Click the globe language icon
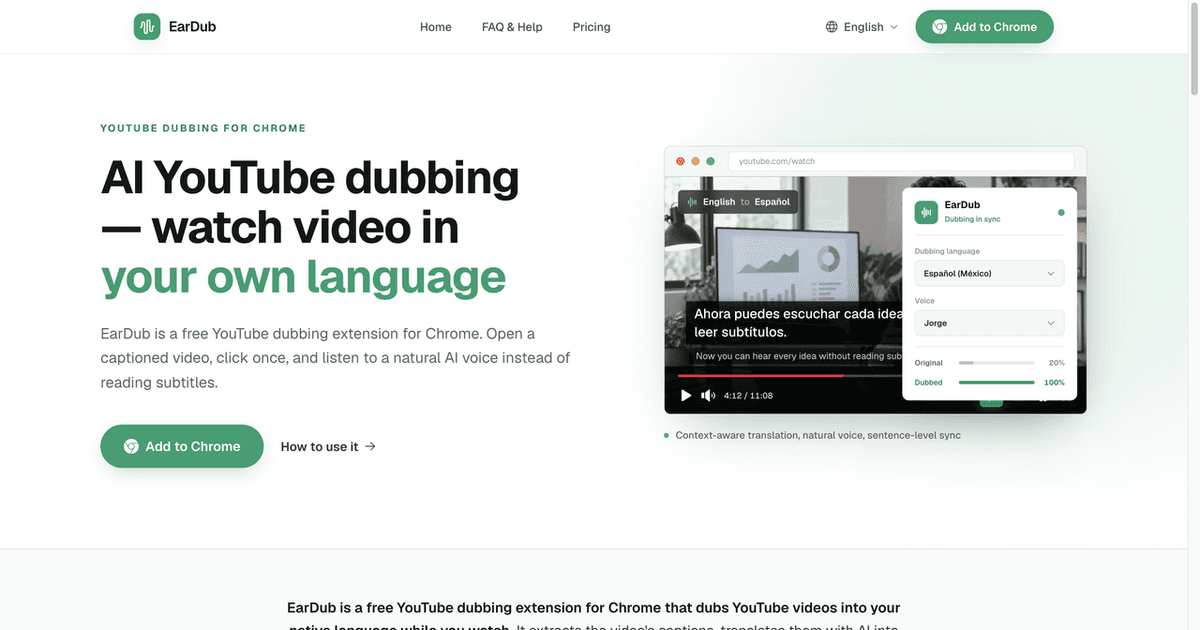The height and width of the screenshot is (630, 1200). (831, 27)
